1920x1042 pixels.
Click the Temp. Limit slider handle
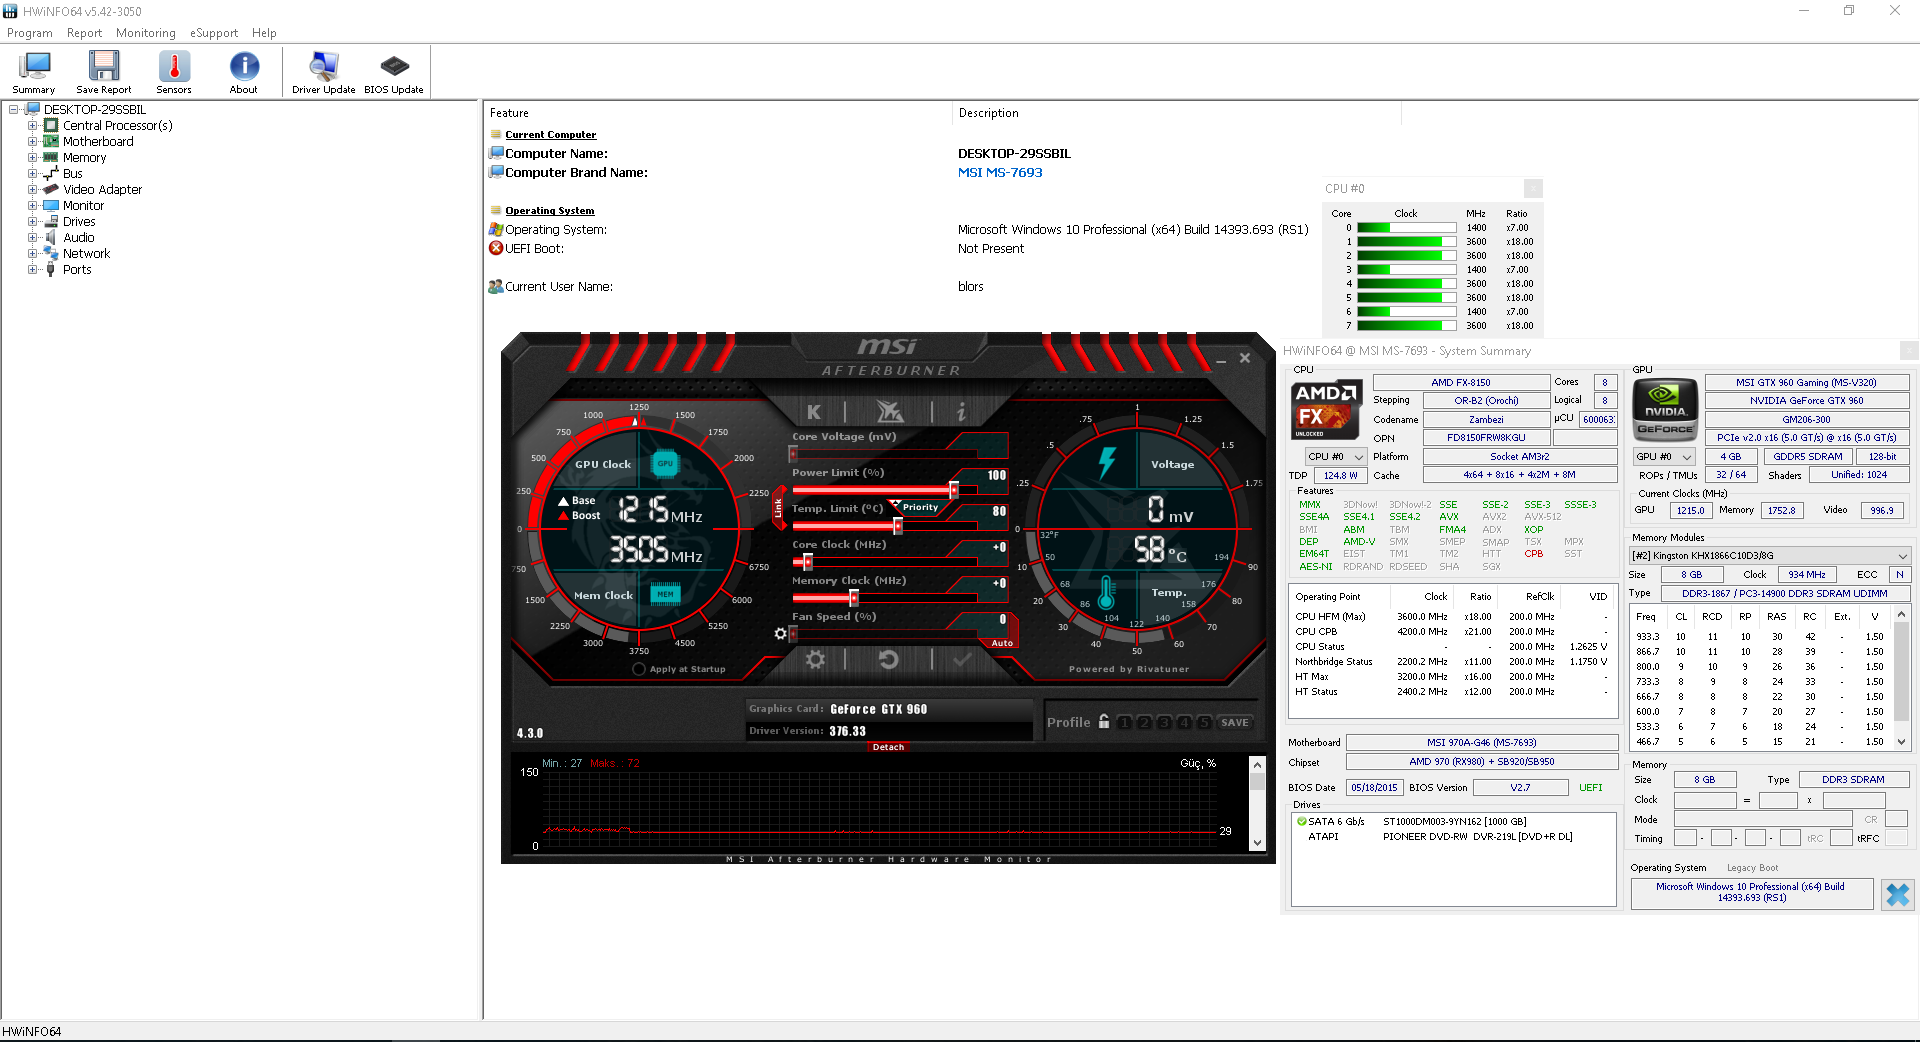pyautogui.click(x=898, y=526)
